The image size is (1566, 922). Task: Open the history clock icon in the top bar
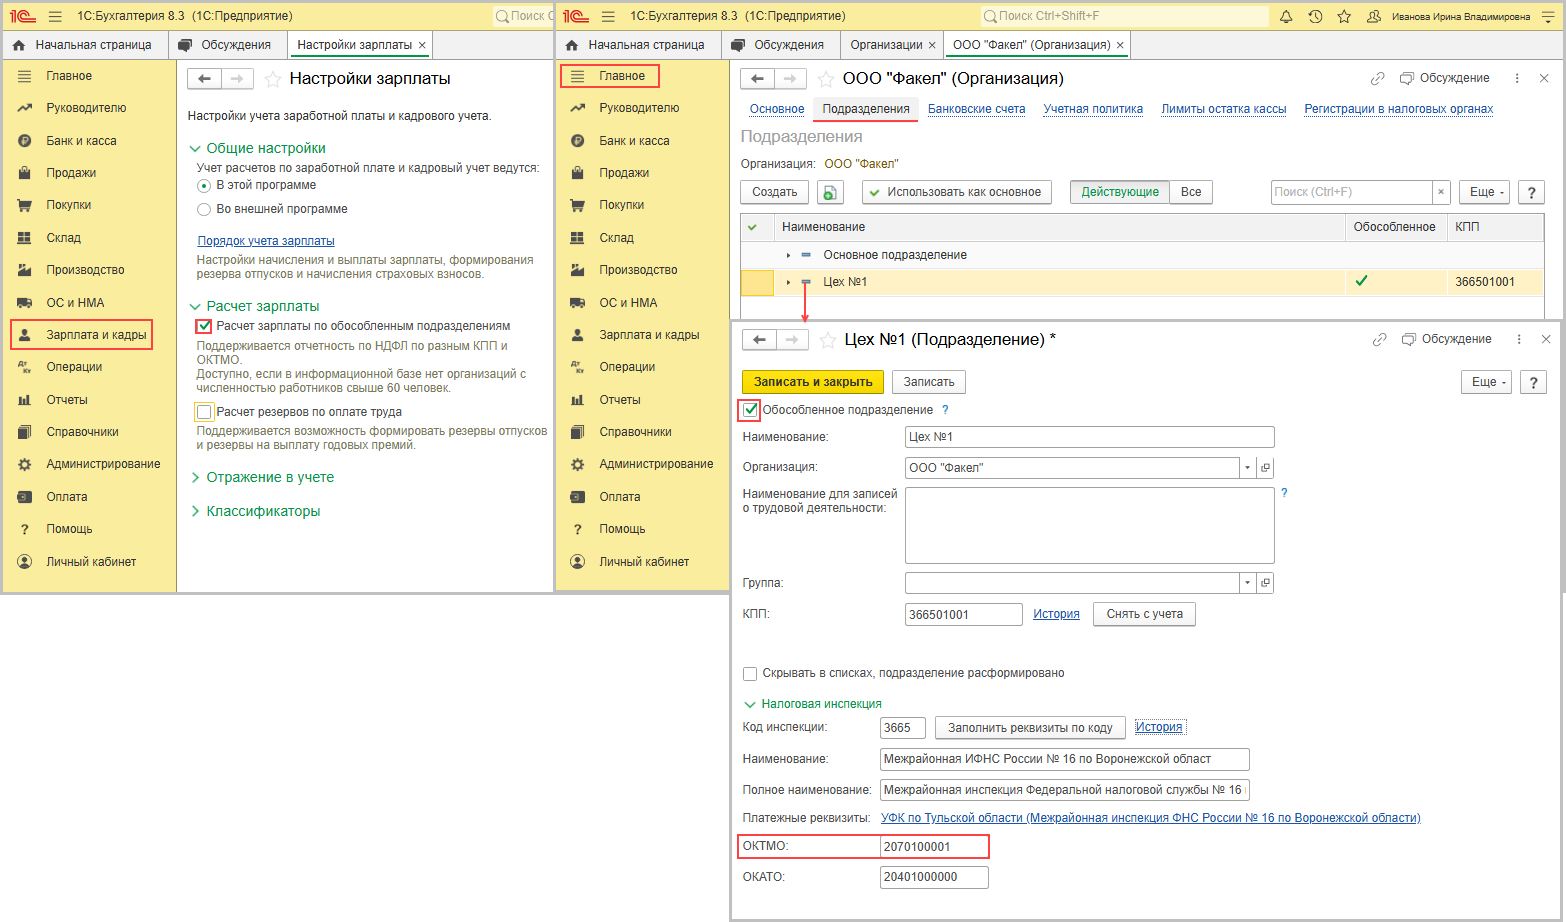pyautogui.click(x=1315, y=16)
